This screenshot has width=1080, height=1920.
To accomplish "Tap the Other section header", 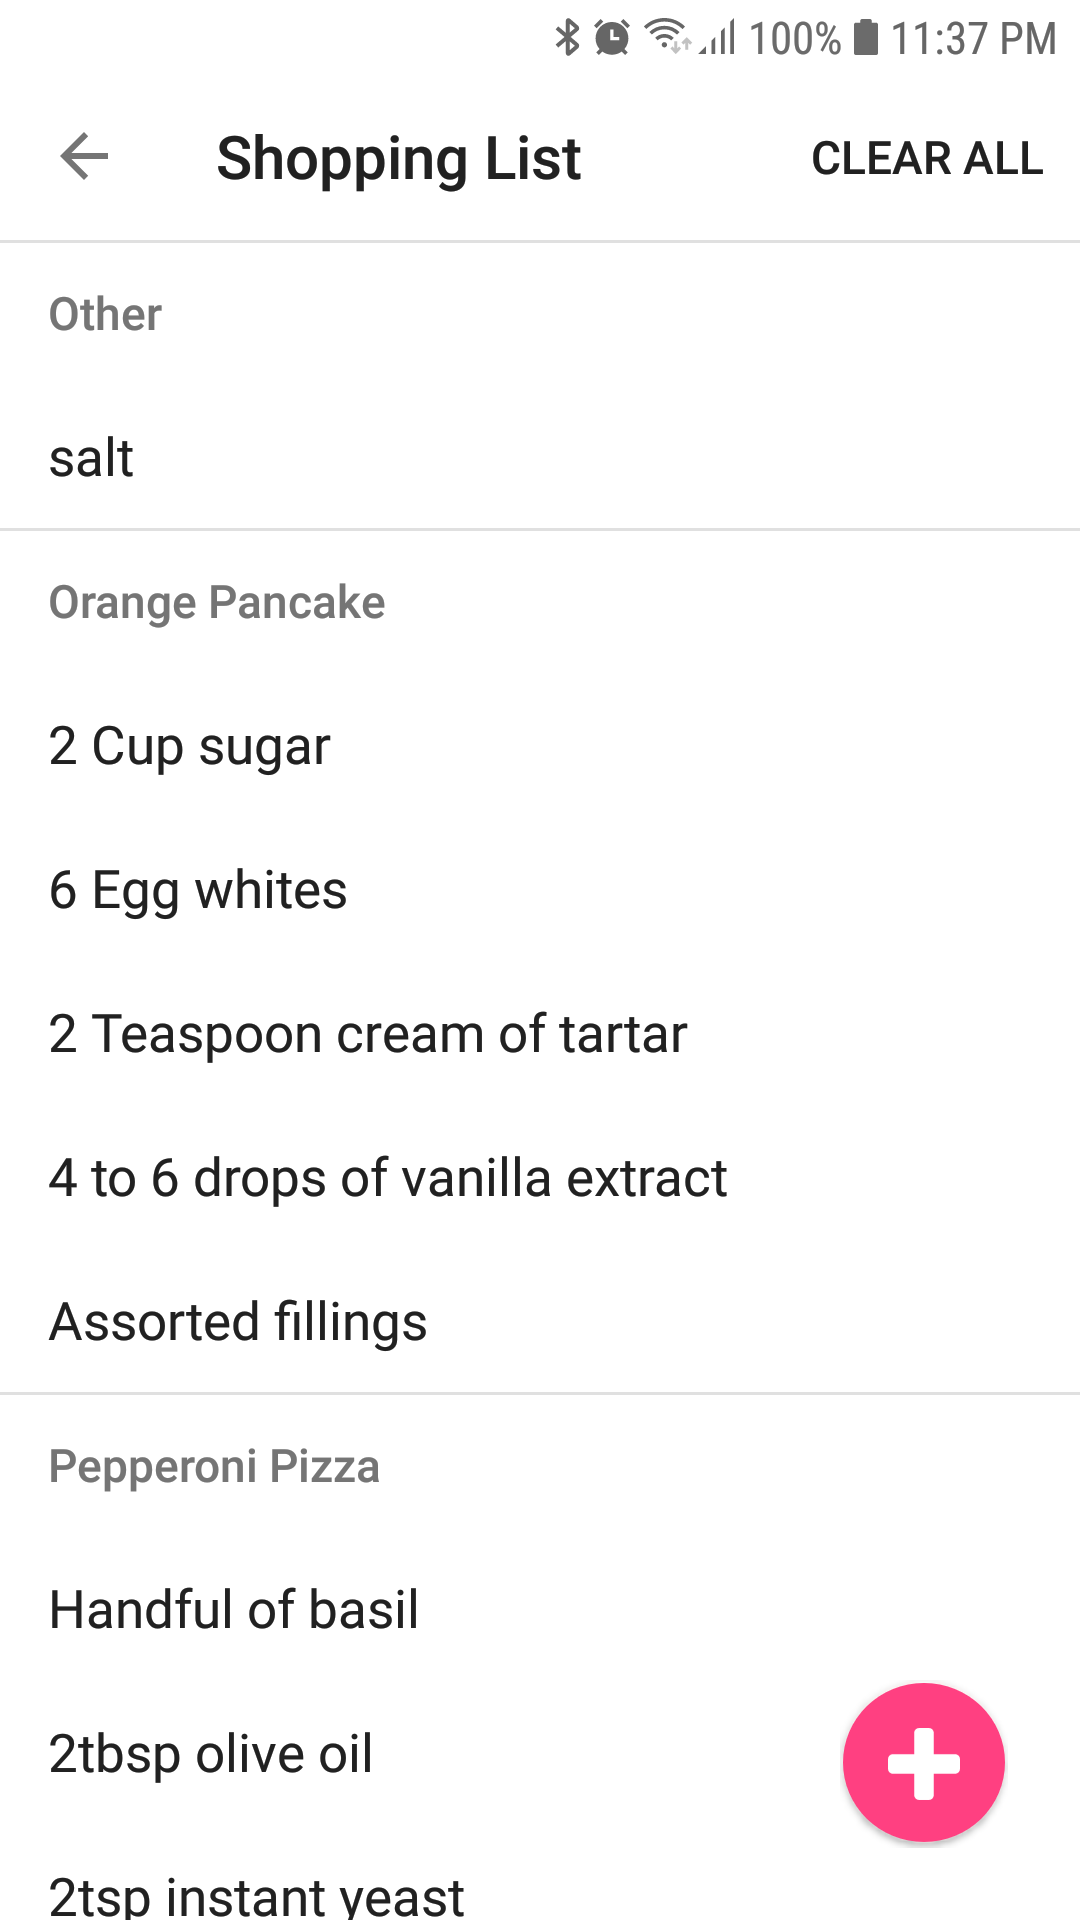I will click(105, 314).
